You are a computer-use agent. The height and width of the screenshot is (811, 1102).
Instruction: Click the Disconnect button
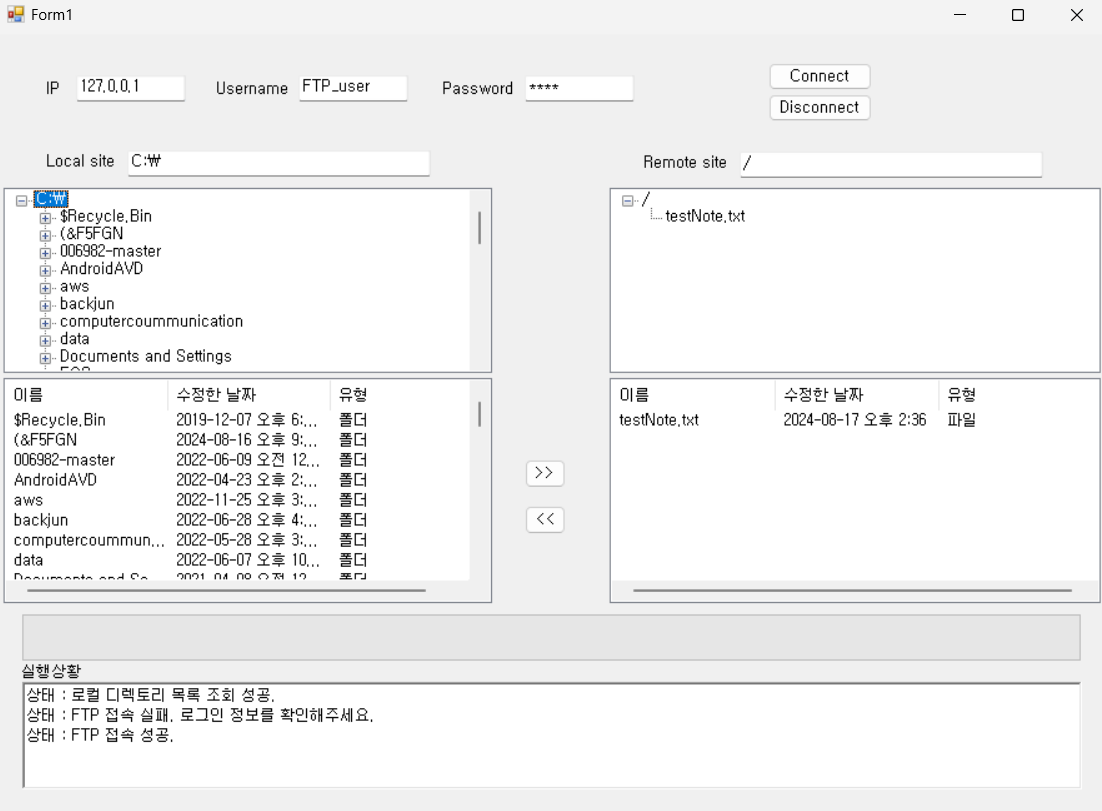click(x=819, y=107)
